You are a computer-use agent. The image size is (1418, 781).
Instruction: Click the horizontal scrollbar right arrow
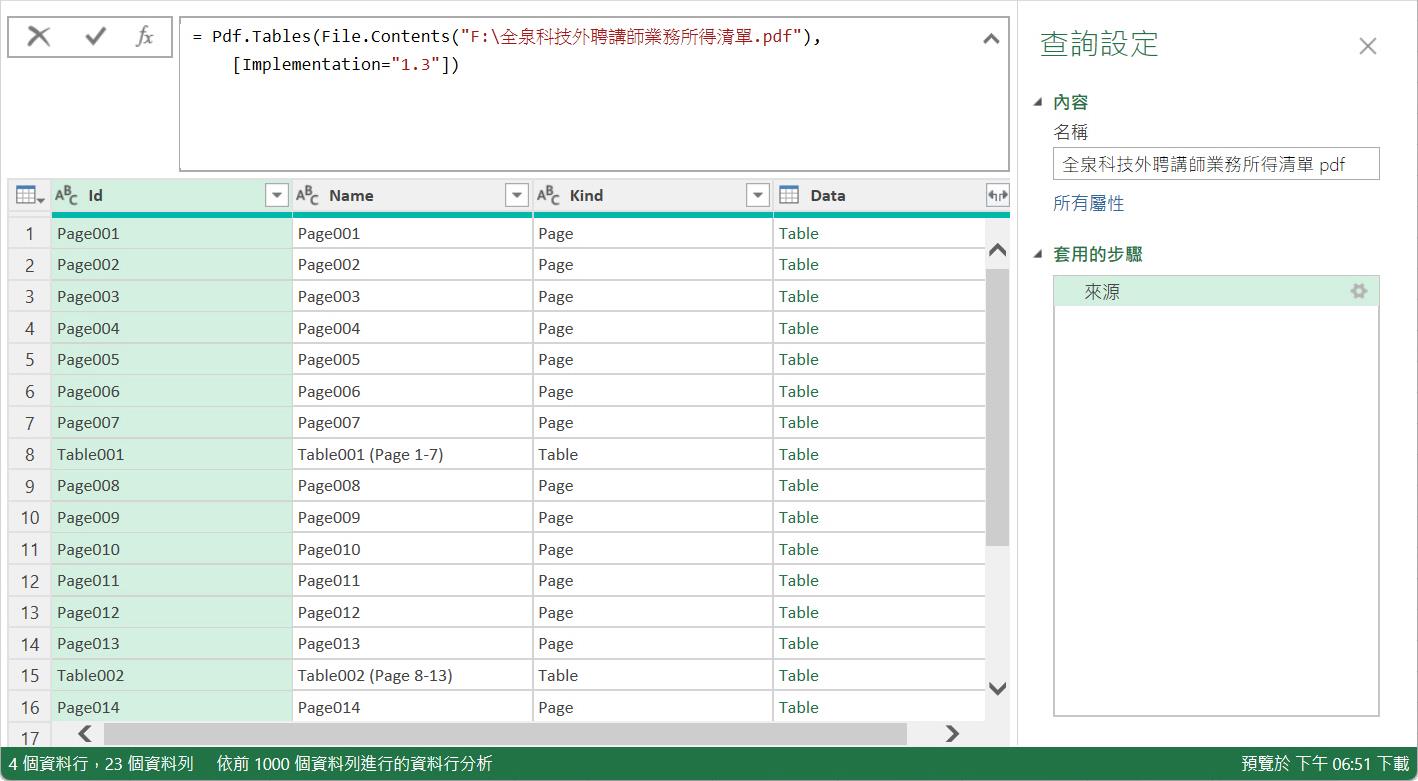[x=952, y=734]
